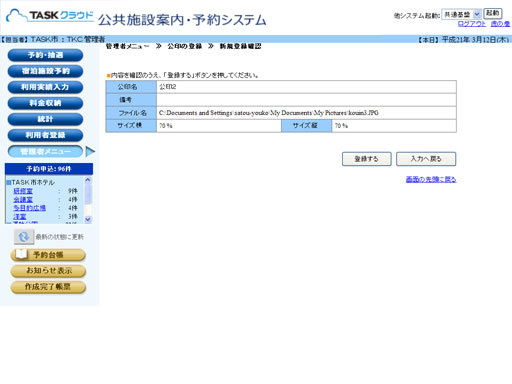
Task: Click the 作成完了帳票 button
Action: pos(48,287)
